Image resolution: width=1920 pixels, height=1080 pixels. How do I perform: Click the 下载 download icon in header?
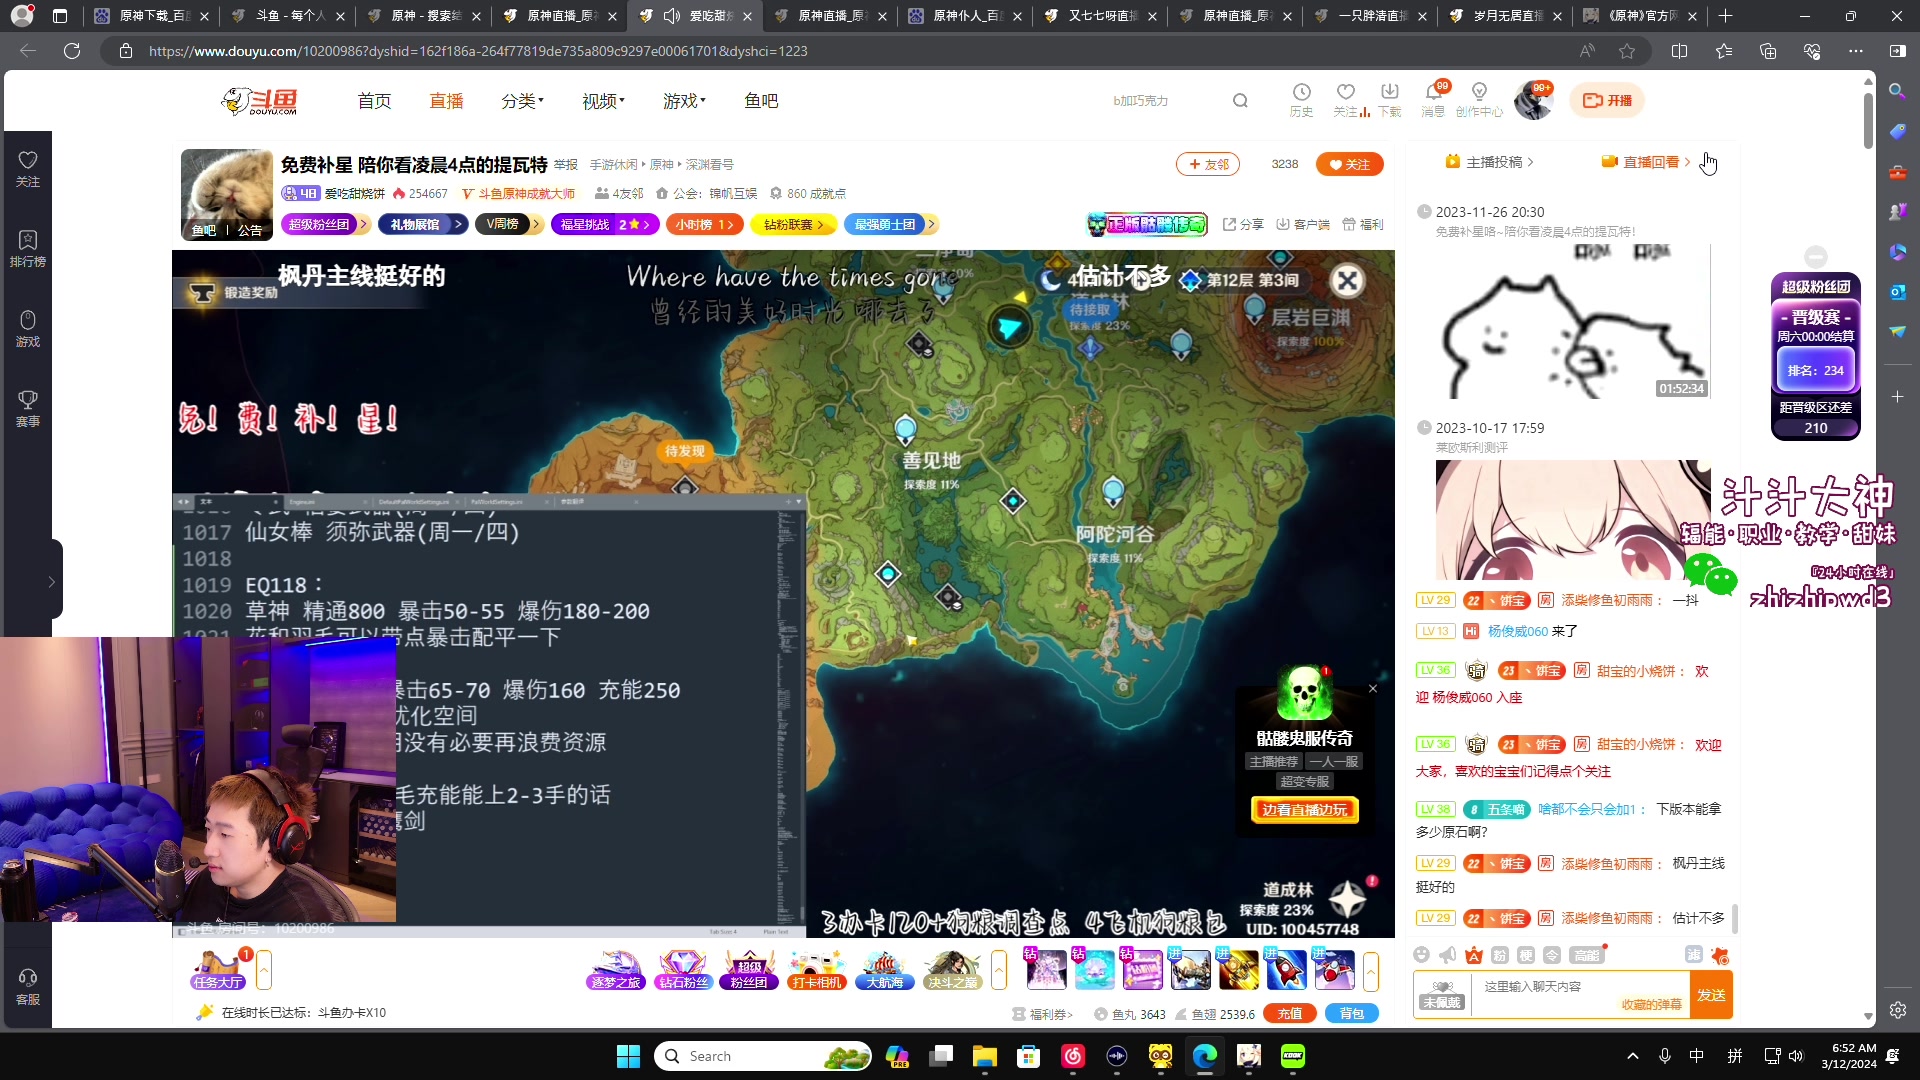point(1390,99)
